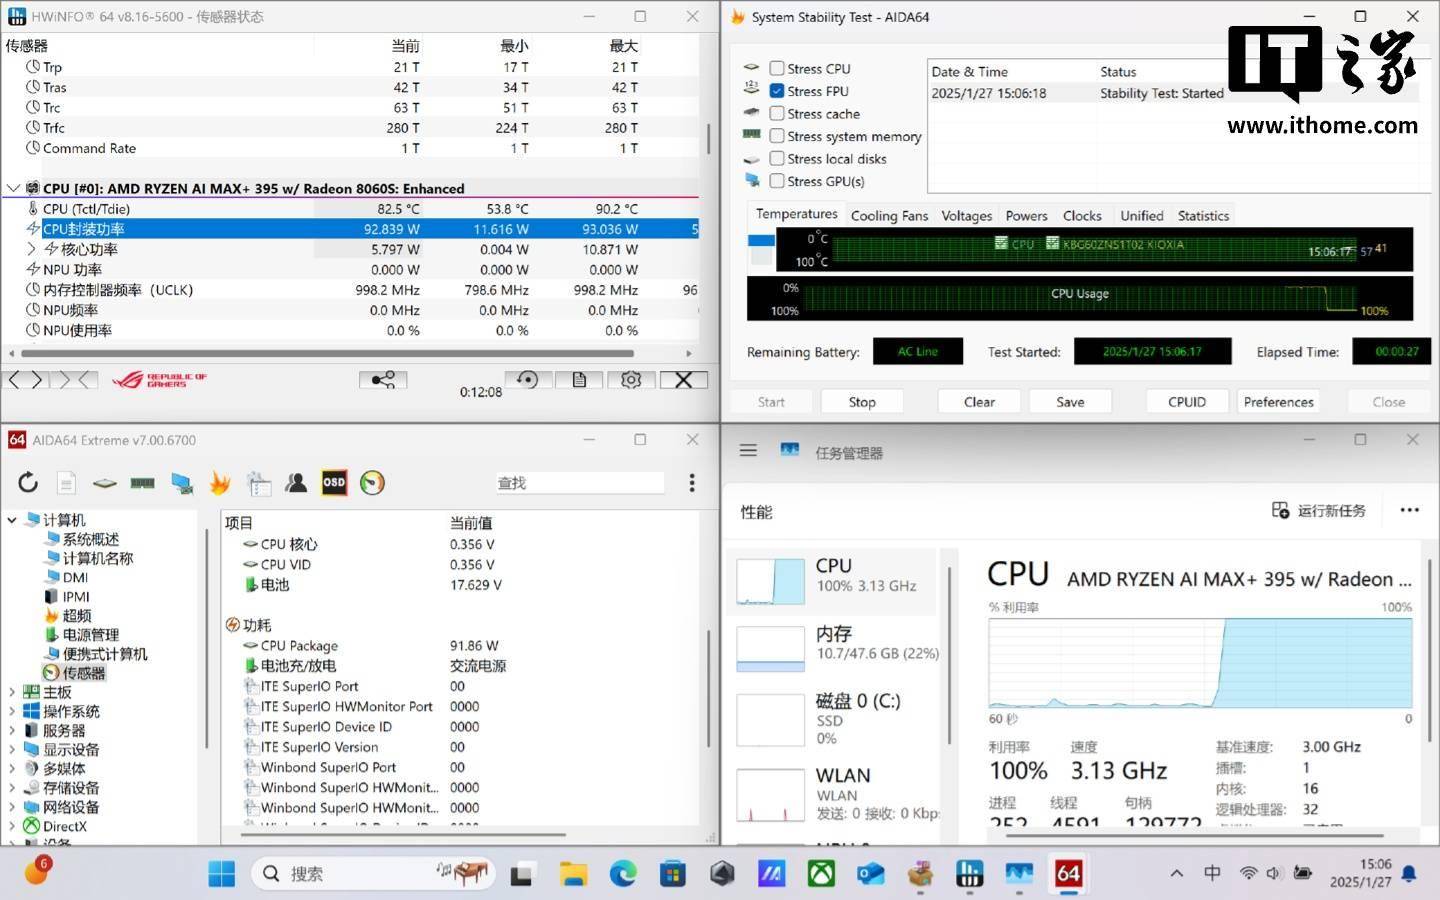This screenshot has height=900, width=1440.
Task: Click the AIDA64 refresh icon
Action: click(28, 483)
